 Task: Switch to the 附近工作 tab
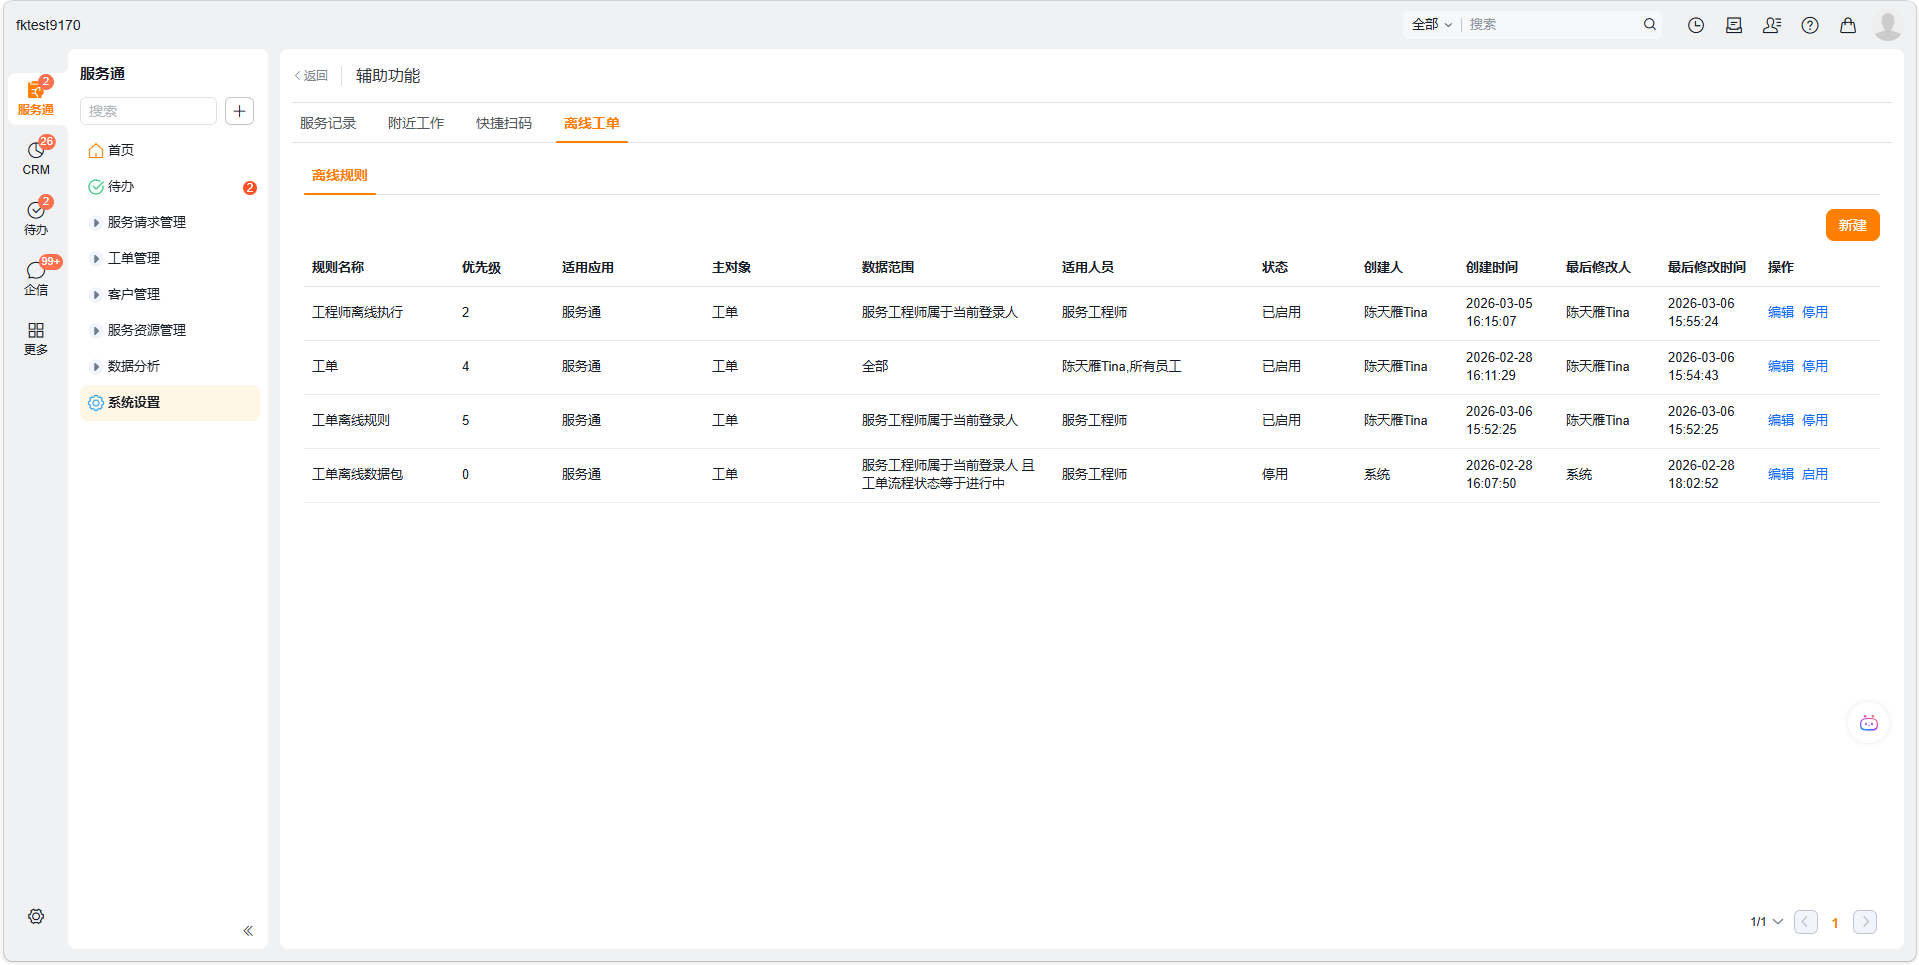coord(416,123)
